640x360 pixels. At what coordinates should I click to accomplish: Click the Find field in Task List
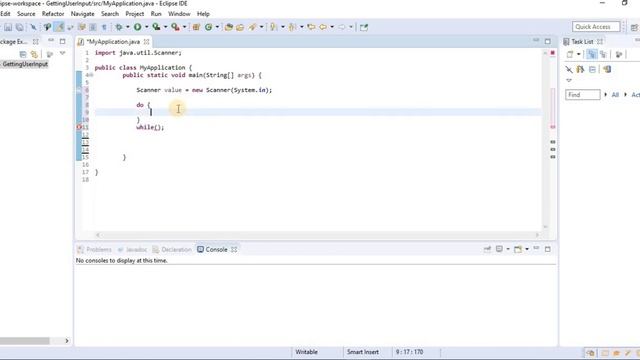click(582, 95)
